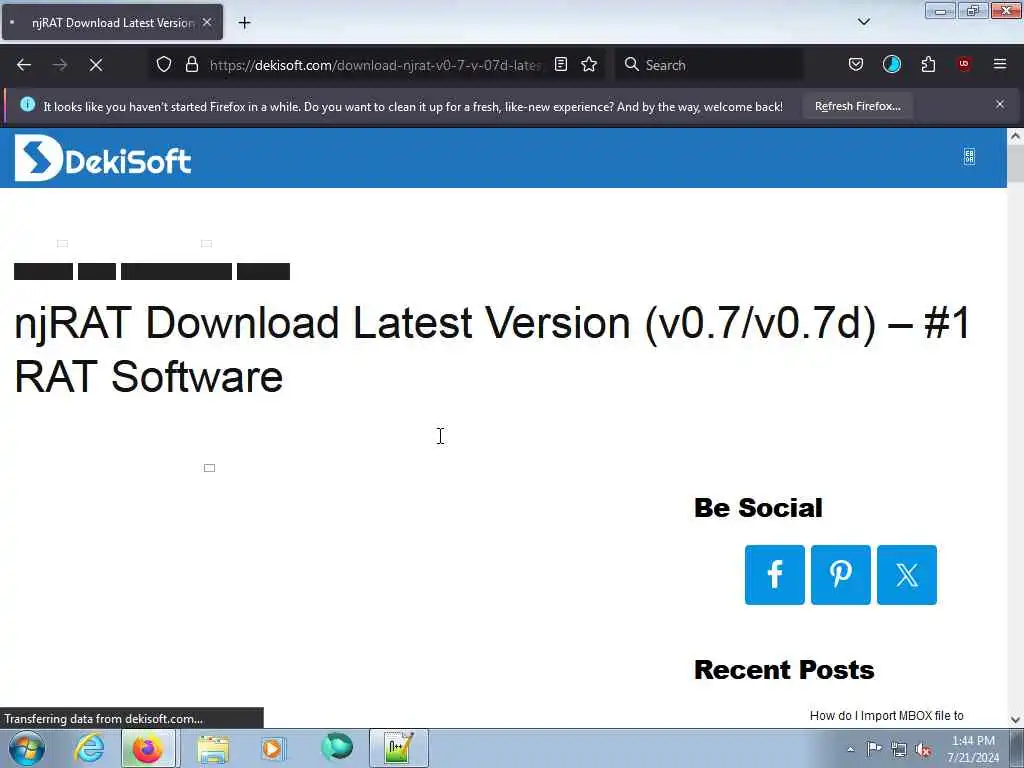Bookmark this page with the star
1024x768 pixels.
click(x=589, y=65)
